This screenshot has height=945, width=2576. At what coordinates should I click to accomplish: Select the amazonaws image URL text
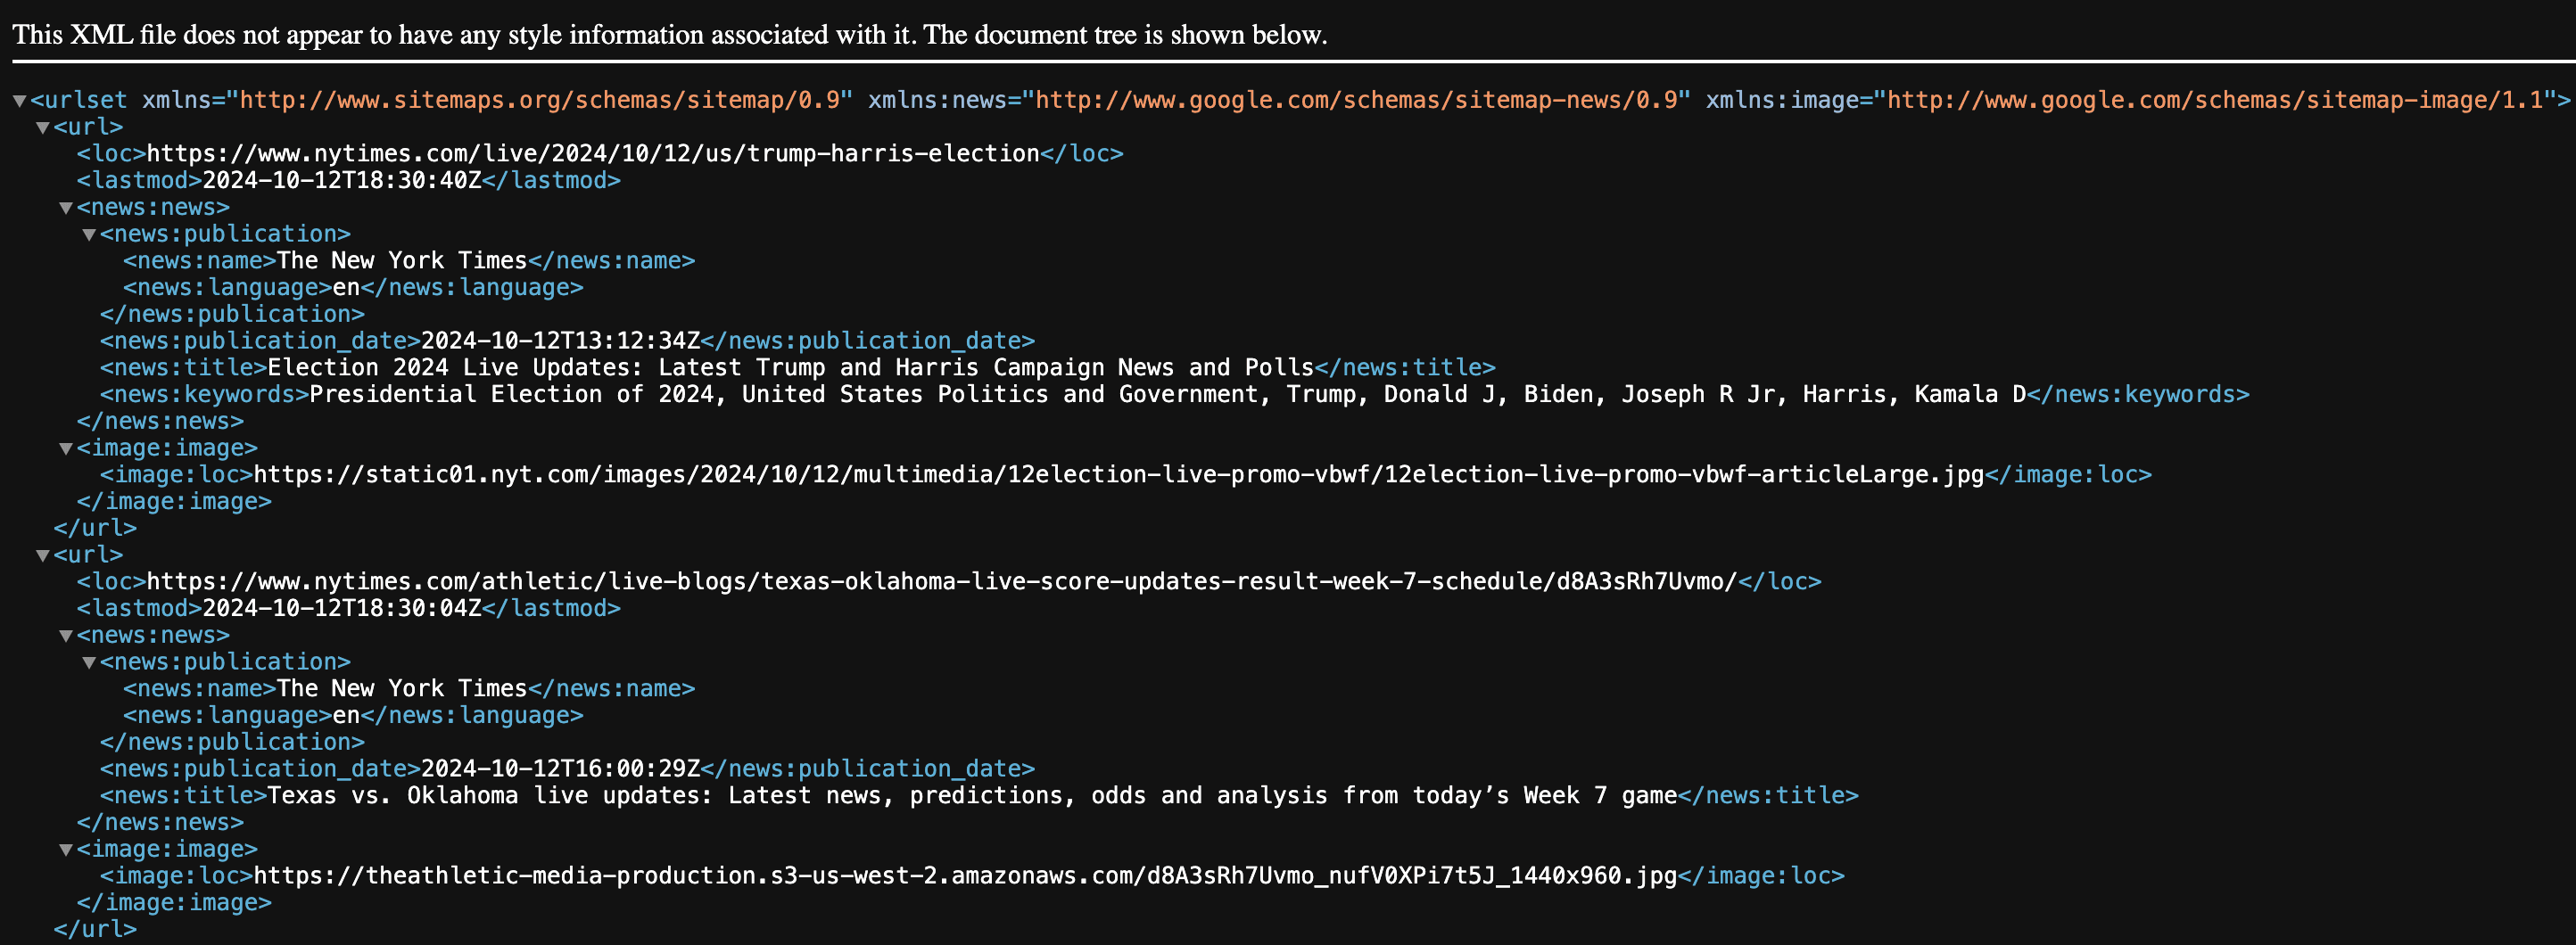tap(960, 875)
